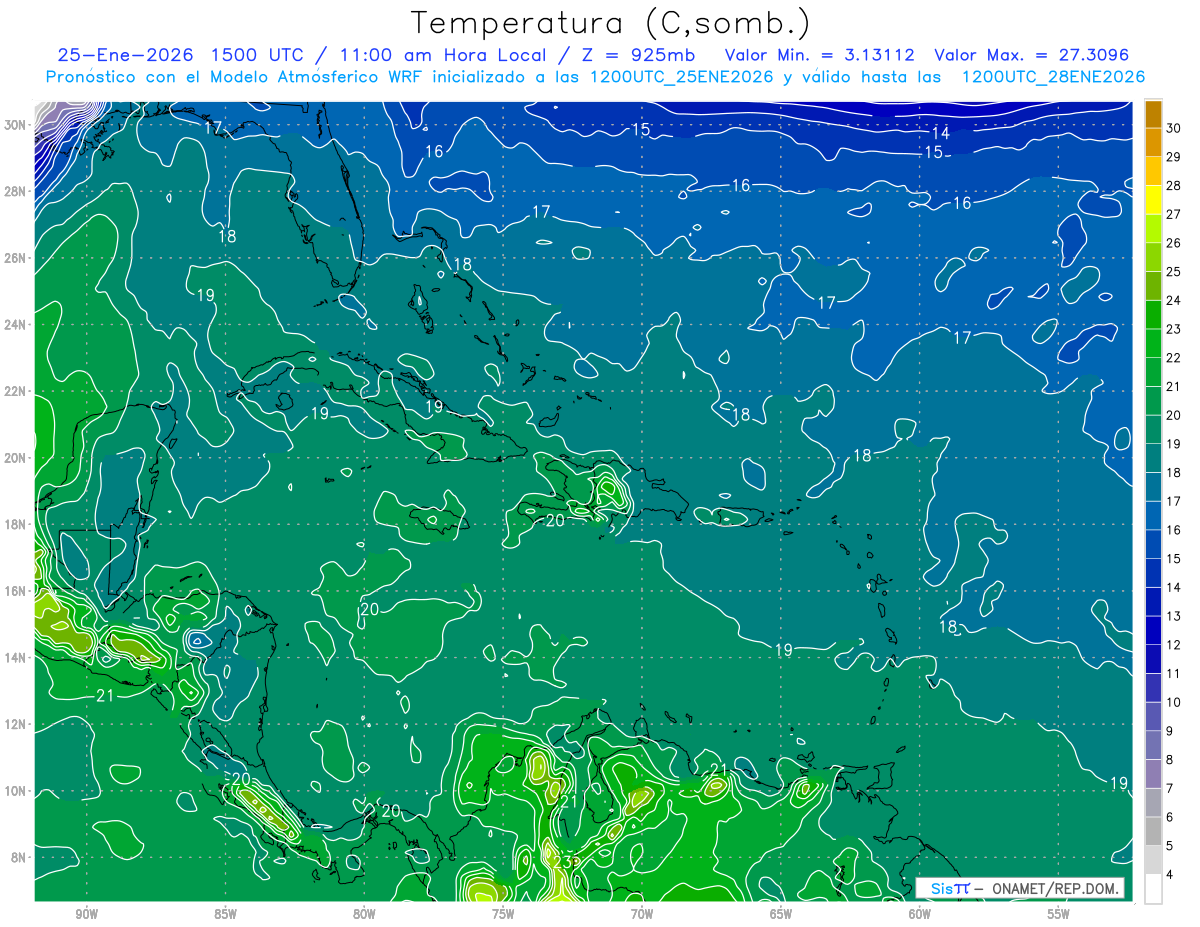Click the colorbar scale label 27
Viewport: 1200px width, 927px height.
click(x=1174, y=214)
